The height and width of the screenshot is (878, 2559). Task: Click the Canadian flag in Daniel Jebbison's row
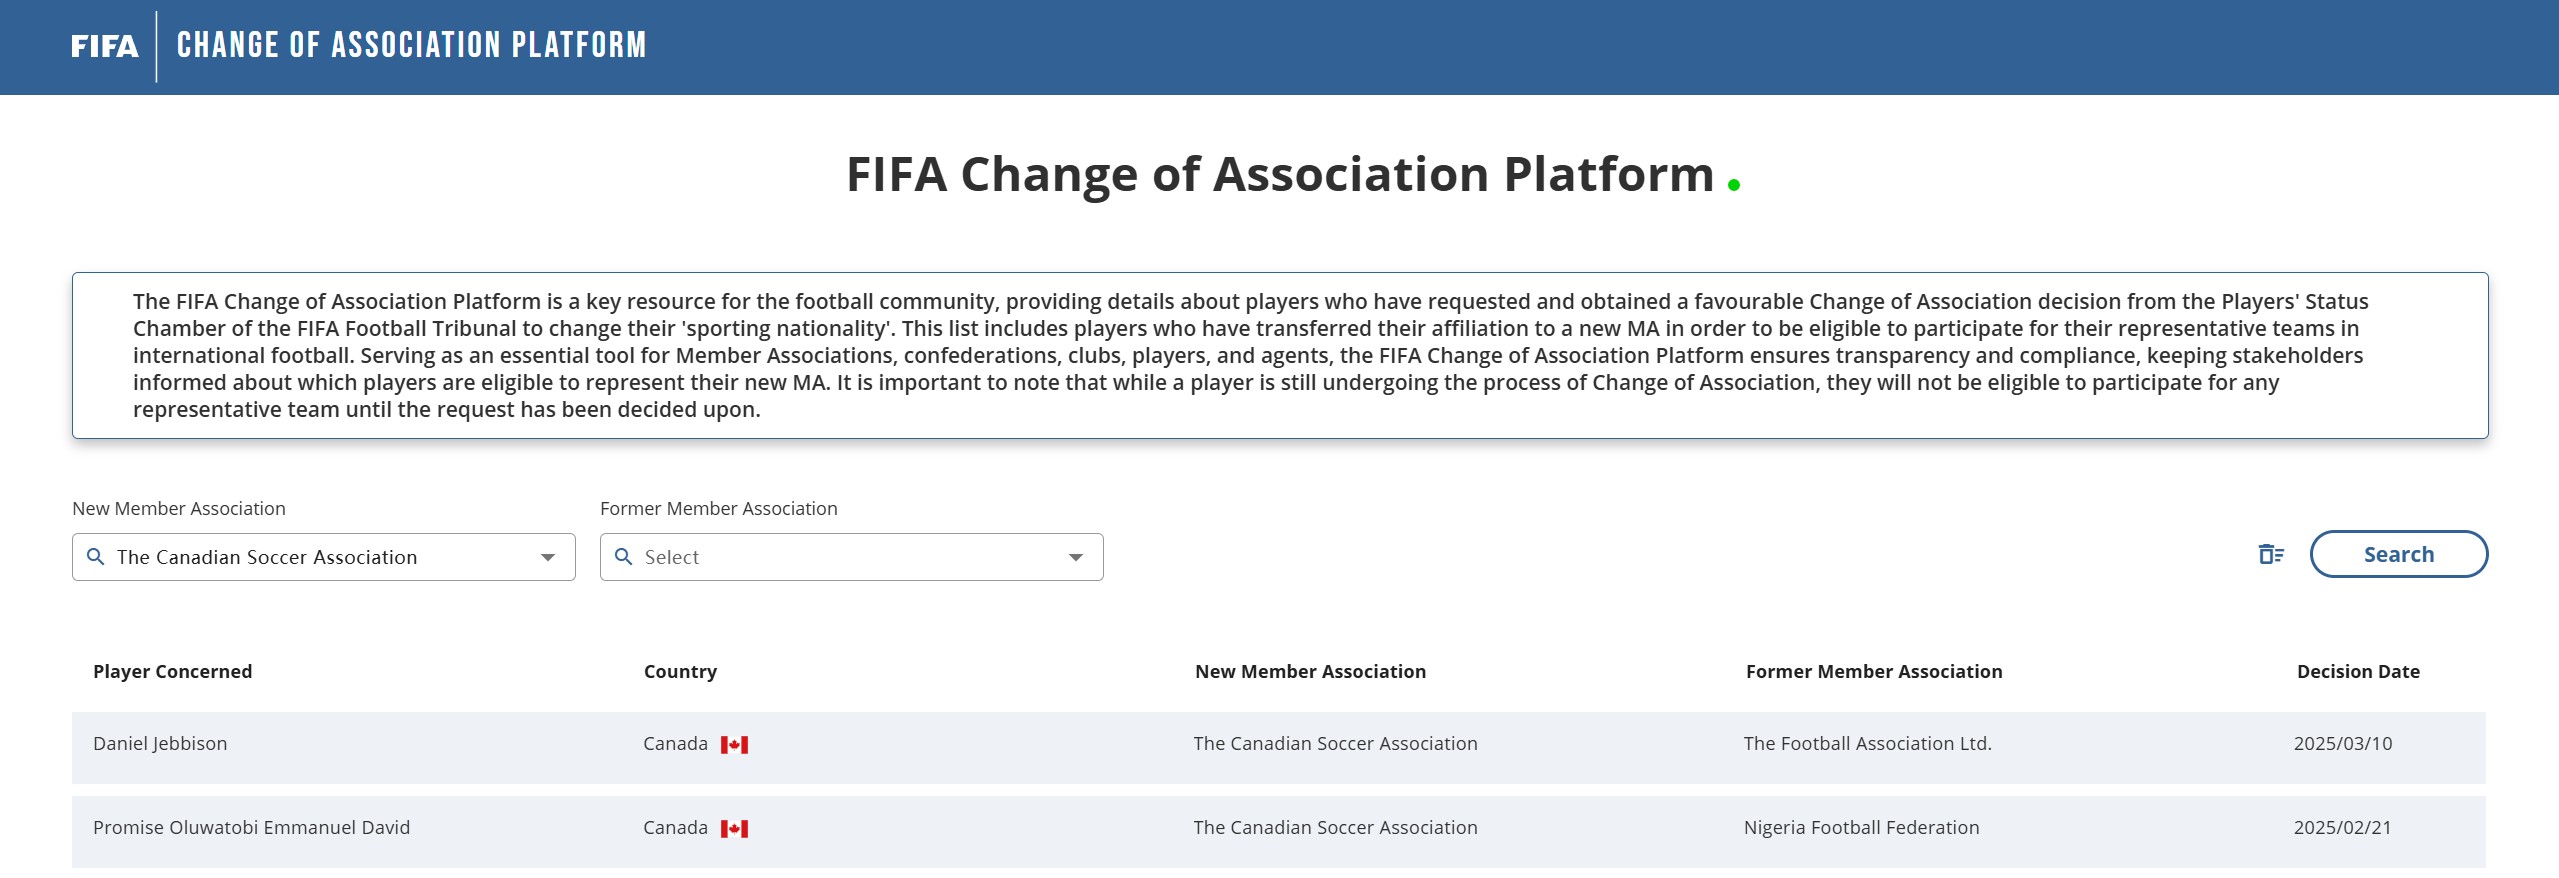tap(734, 745)
